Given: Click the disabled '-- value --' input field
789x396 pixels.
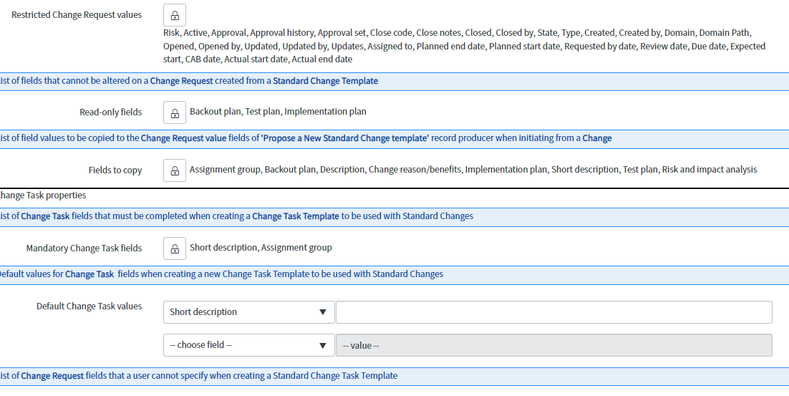Looking at the screenshot, I should tap(554, 345).
